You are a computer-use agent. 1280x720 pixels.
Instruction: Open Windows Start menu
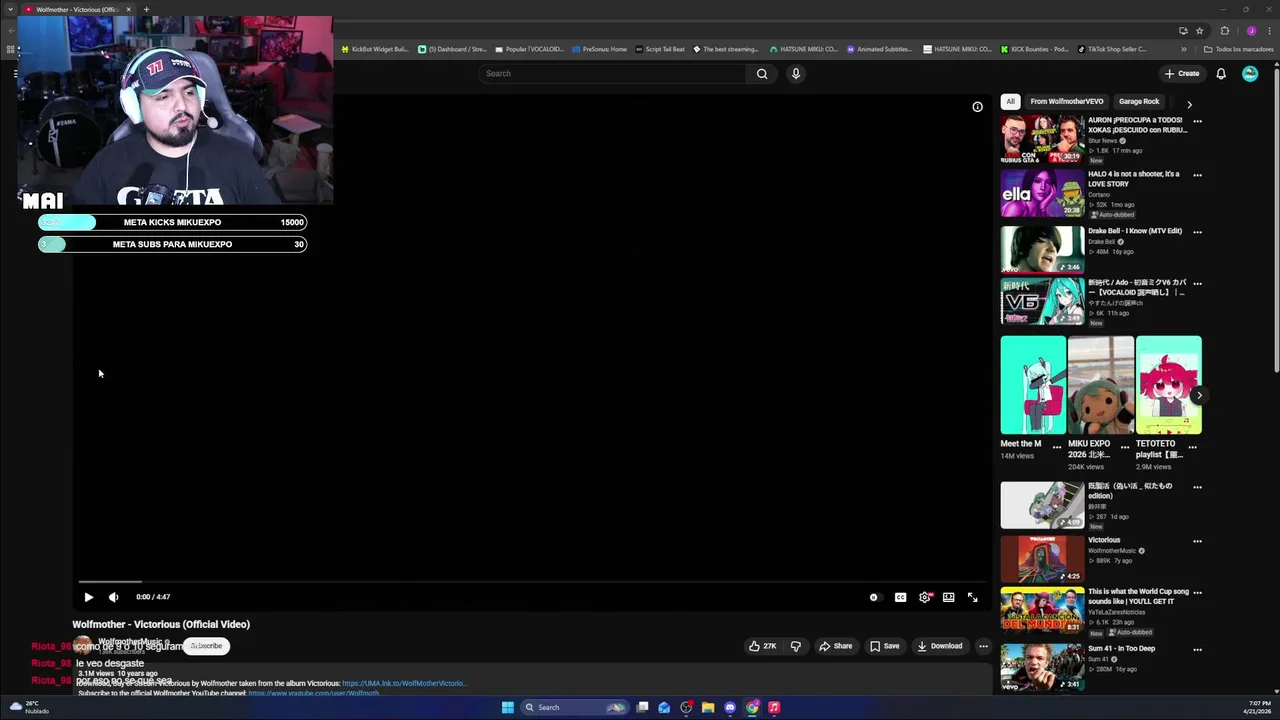(508, 707)
